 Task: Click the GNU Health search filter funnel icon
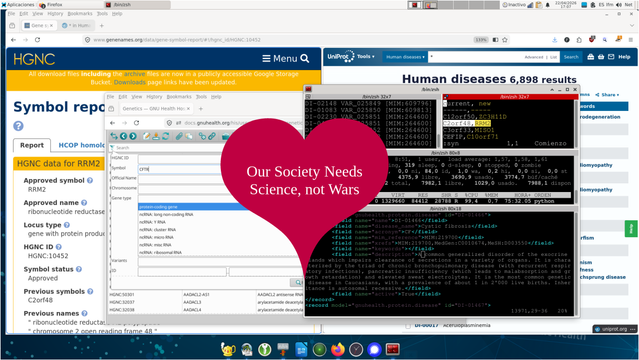pos(112,148)
